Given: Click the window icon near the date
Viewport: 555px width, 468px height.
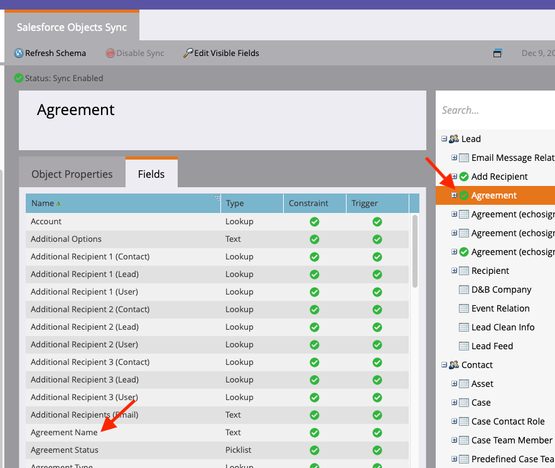Looking at the screenshot, I should coord(497,53).
